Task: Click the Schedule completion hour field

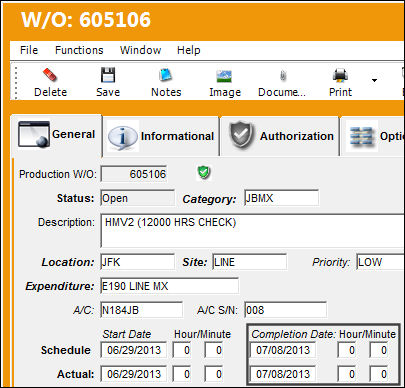Action: 346,350
